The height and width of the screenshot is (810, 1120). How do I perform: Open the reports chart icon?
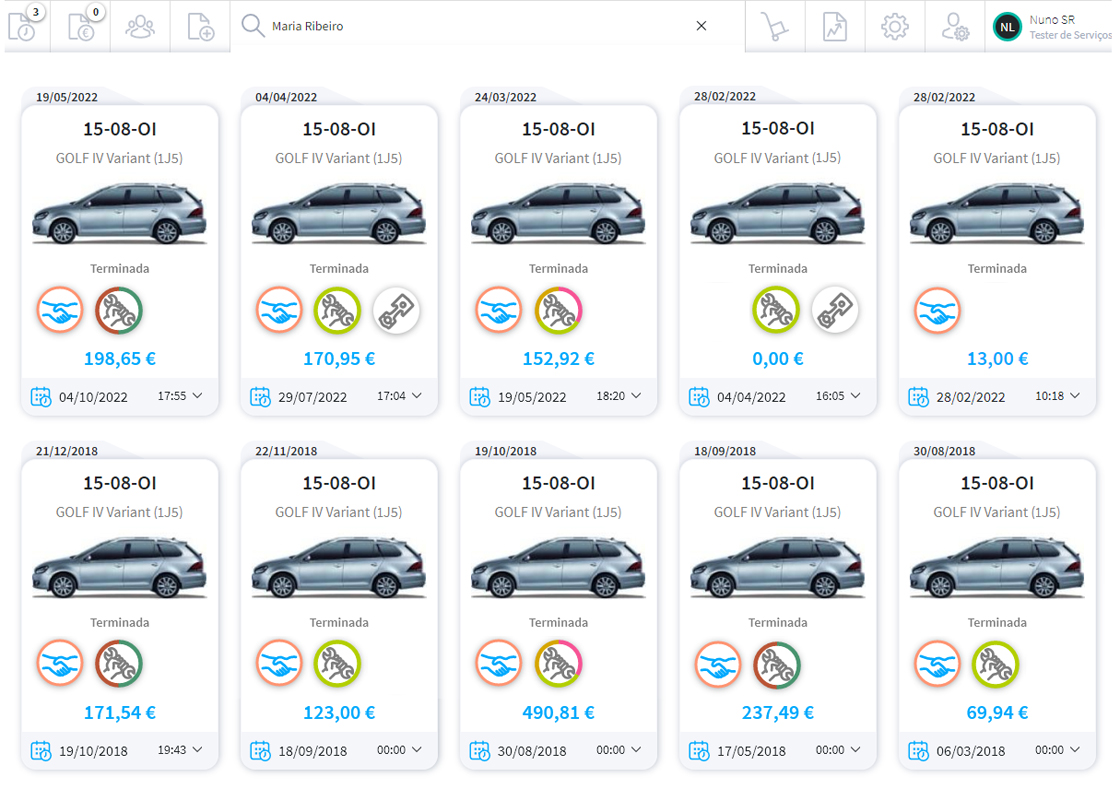835,26
